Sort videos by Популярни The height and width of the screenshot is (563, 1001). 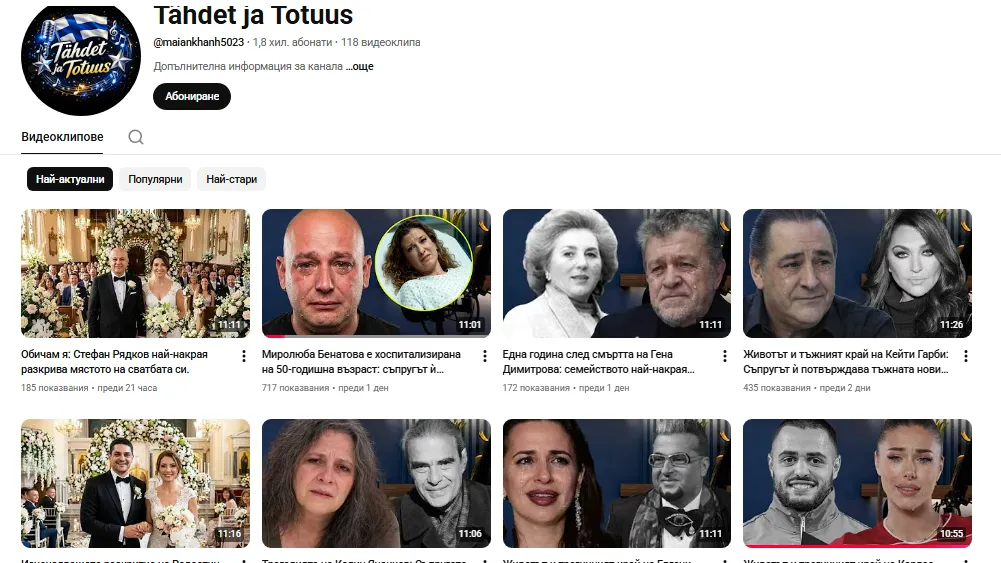pyautogui.click(x=155, y=179)
